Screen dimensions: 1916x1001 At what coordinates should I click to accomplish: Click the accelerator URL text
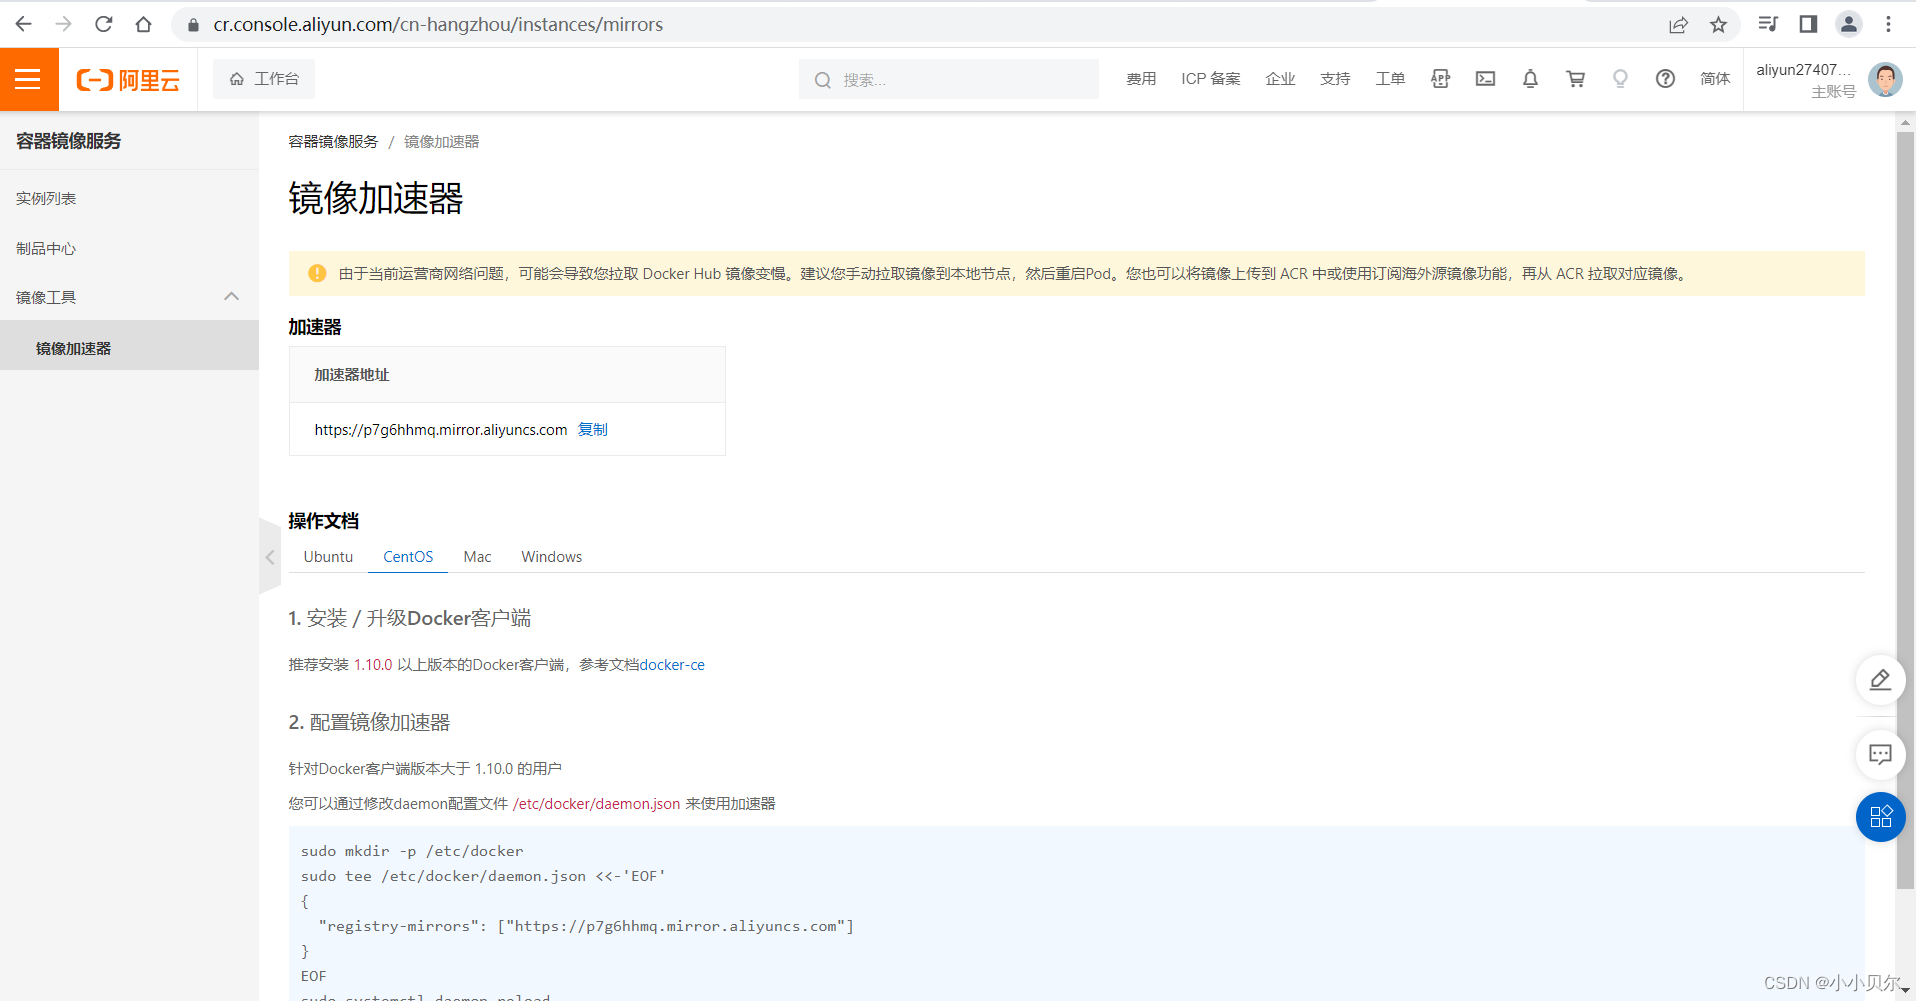[441, 430]
